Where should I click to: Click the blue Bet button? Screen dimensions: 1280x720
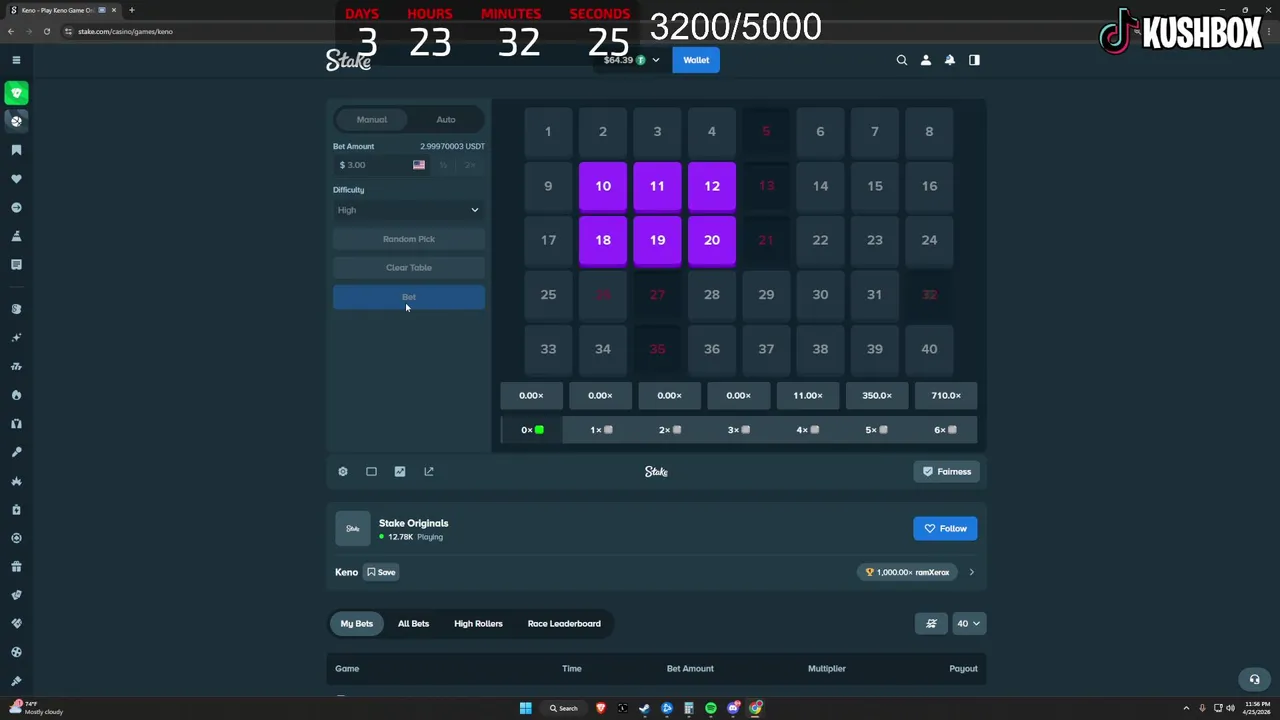[x=409, y=297]
